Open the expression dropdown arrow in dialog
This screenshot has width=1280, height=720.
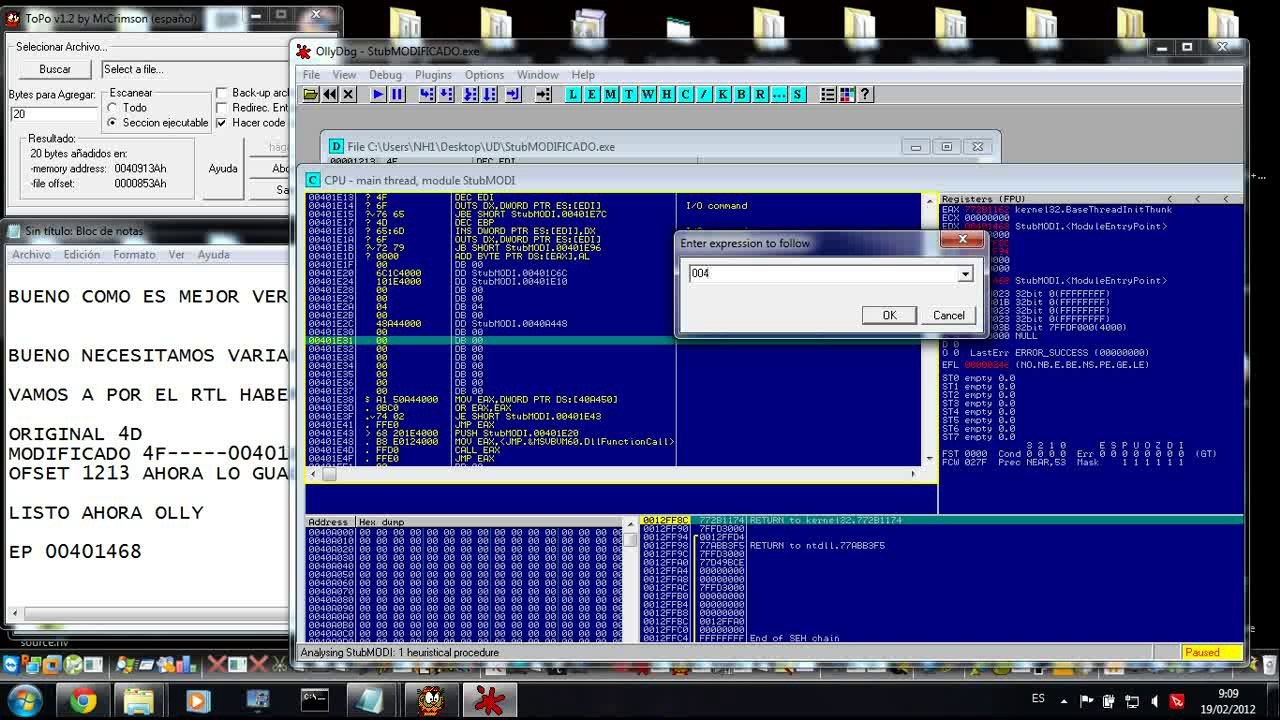pos(965,274)
